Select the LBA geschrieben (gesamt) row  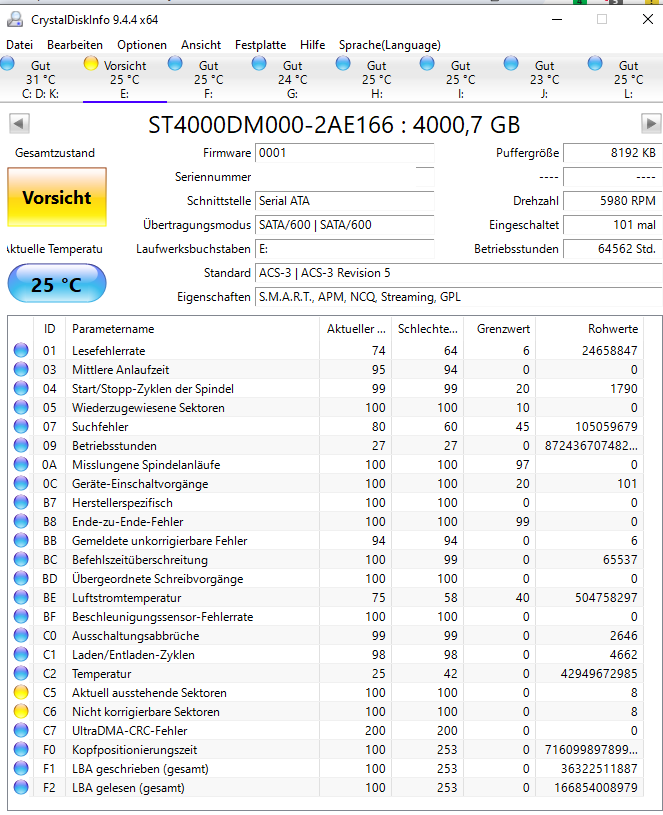pyautogui.click(x=326, y=769)
